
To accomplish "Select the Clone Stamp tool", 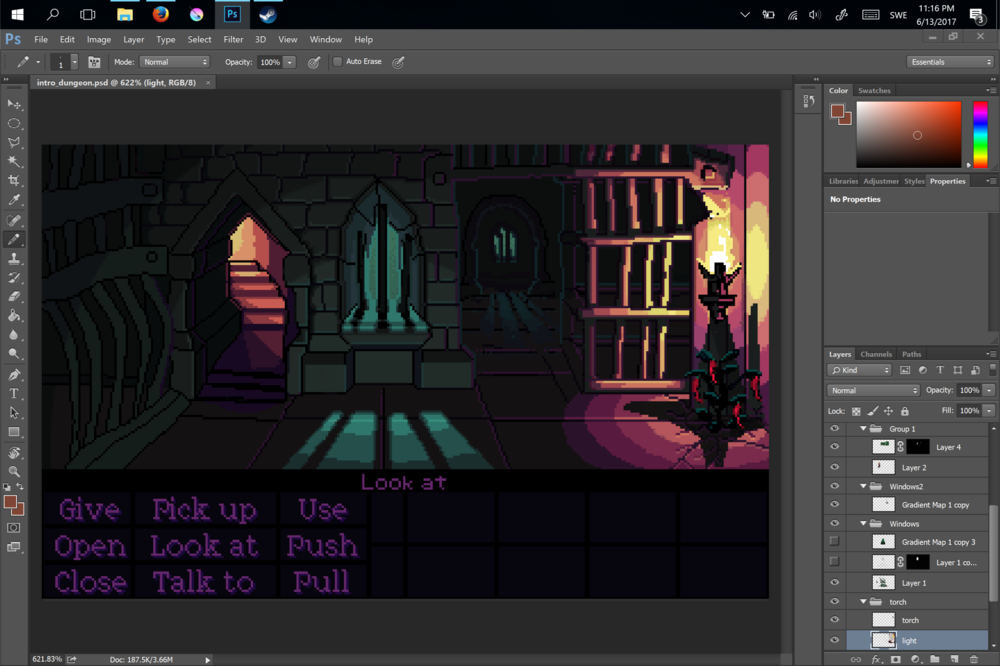I will coord(14,259).
